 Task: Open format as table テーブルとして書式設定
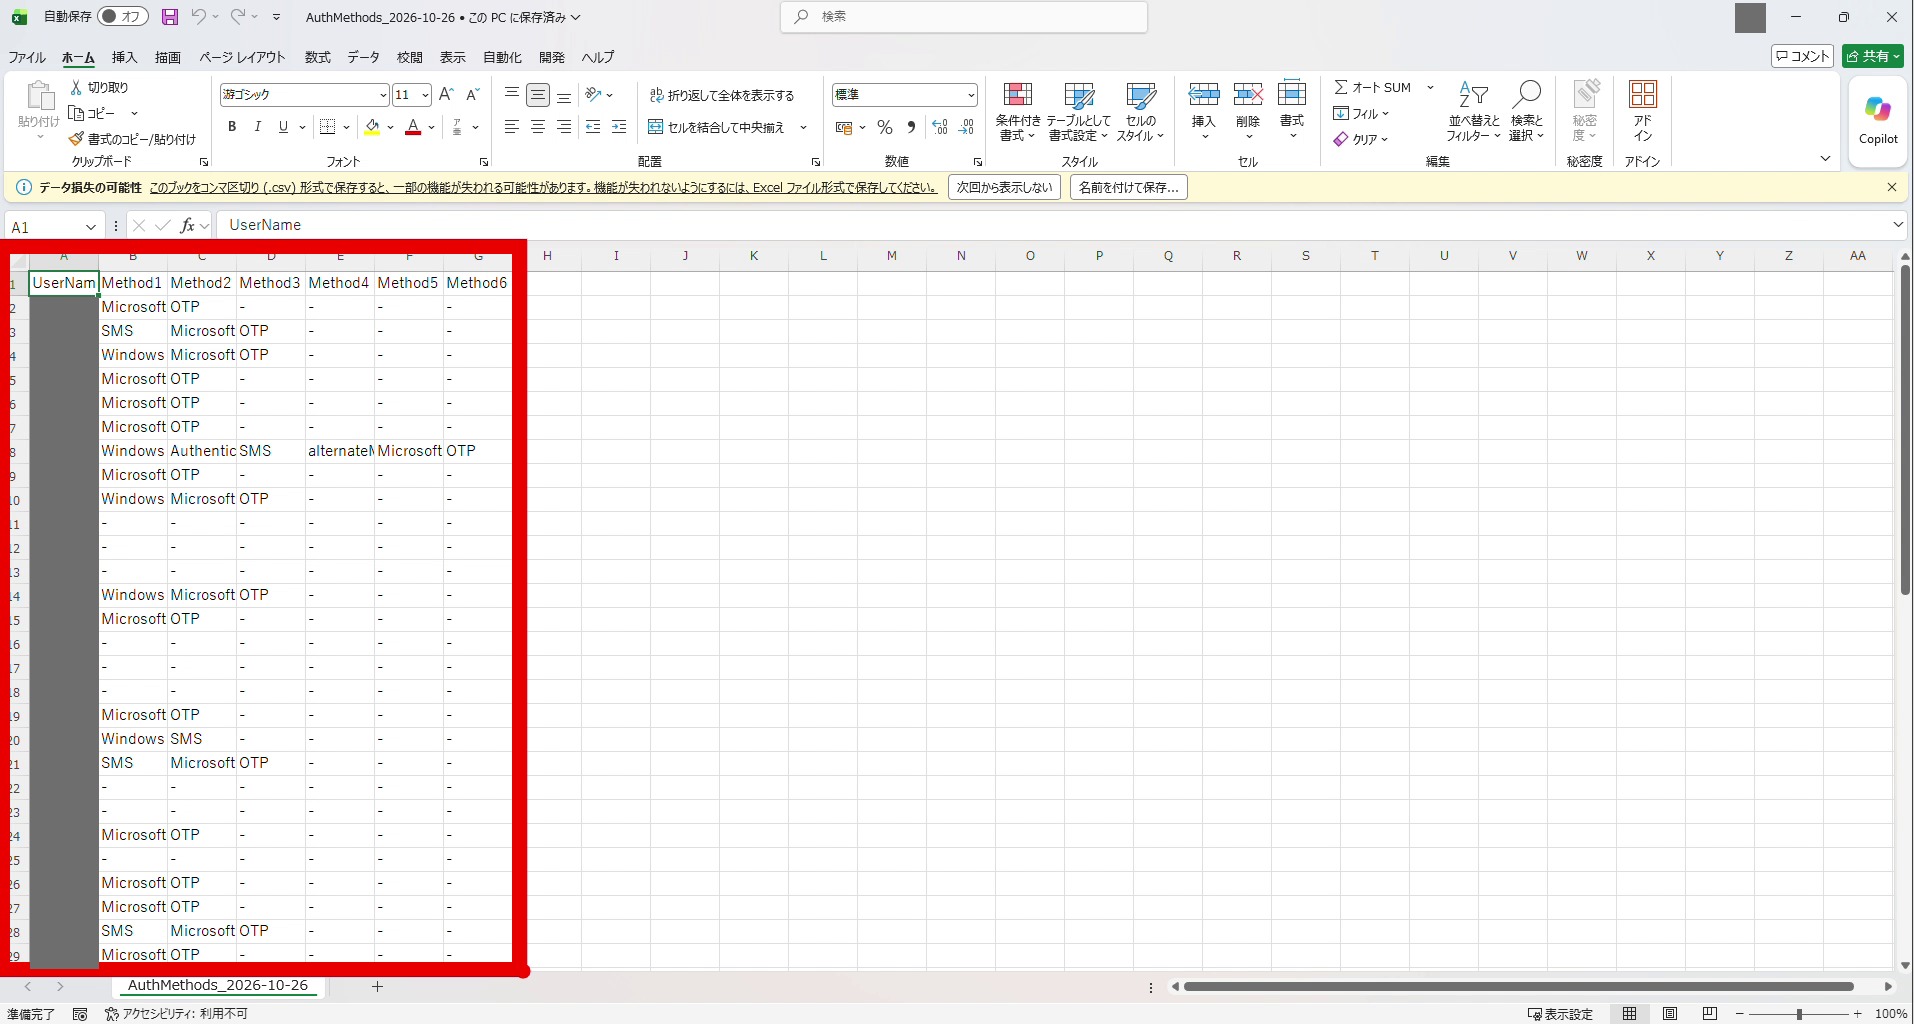1079,112
